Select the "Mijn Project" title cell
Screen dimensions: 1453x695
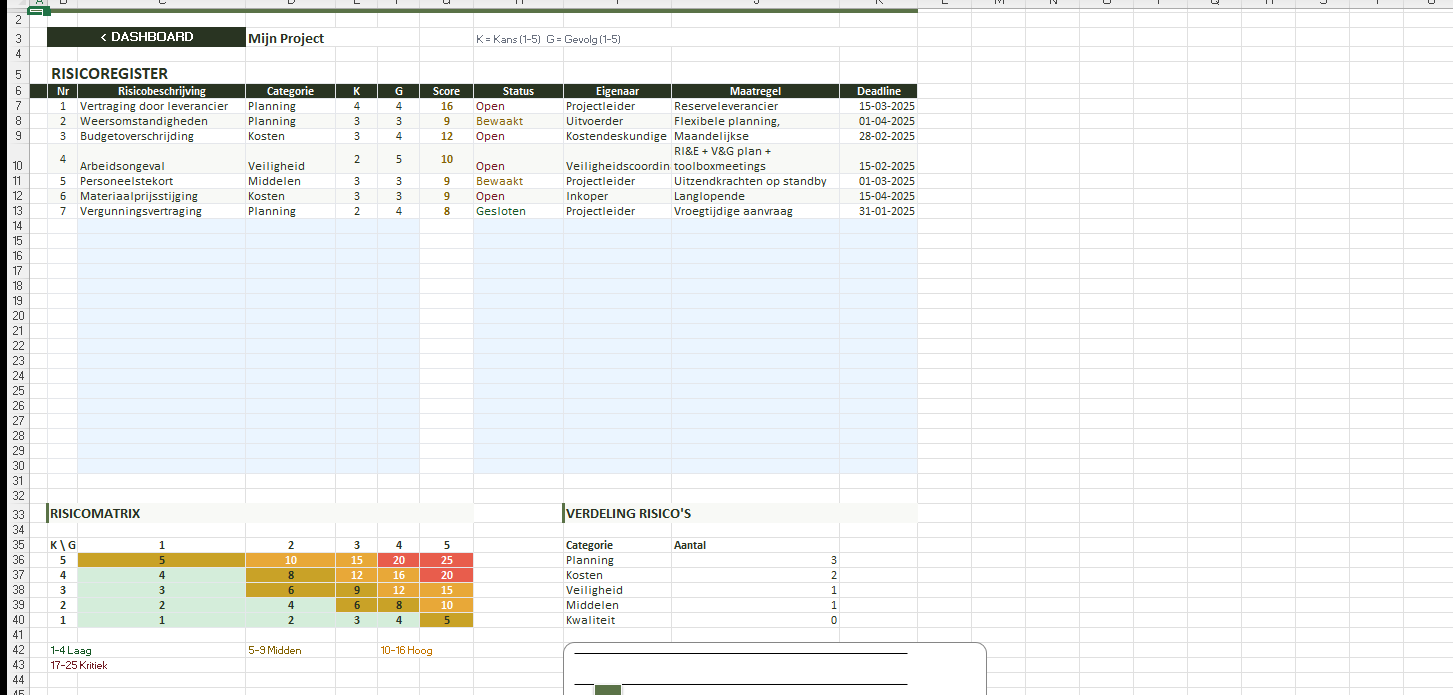tap(286, 39)
